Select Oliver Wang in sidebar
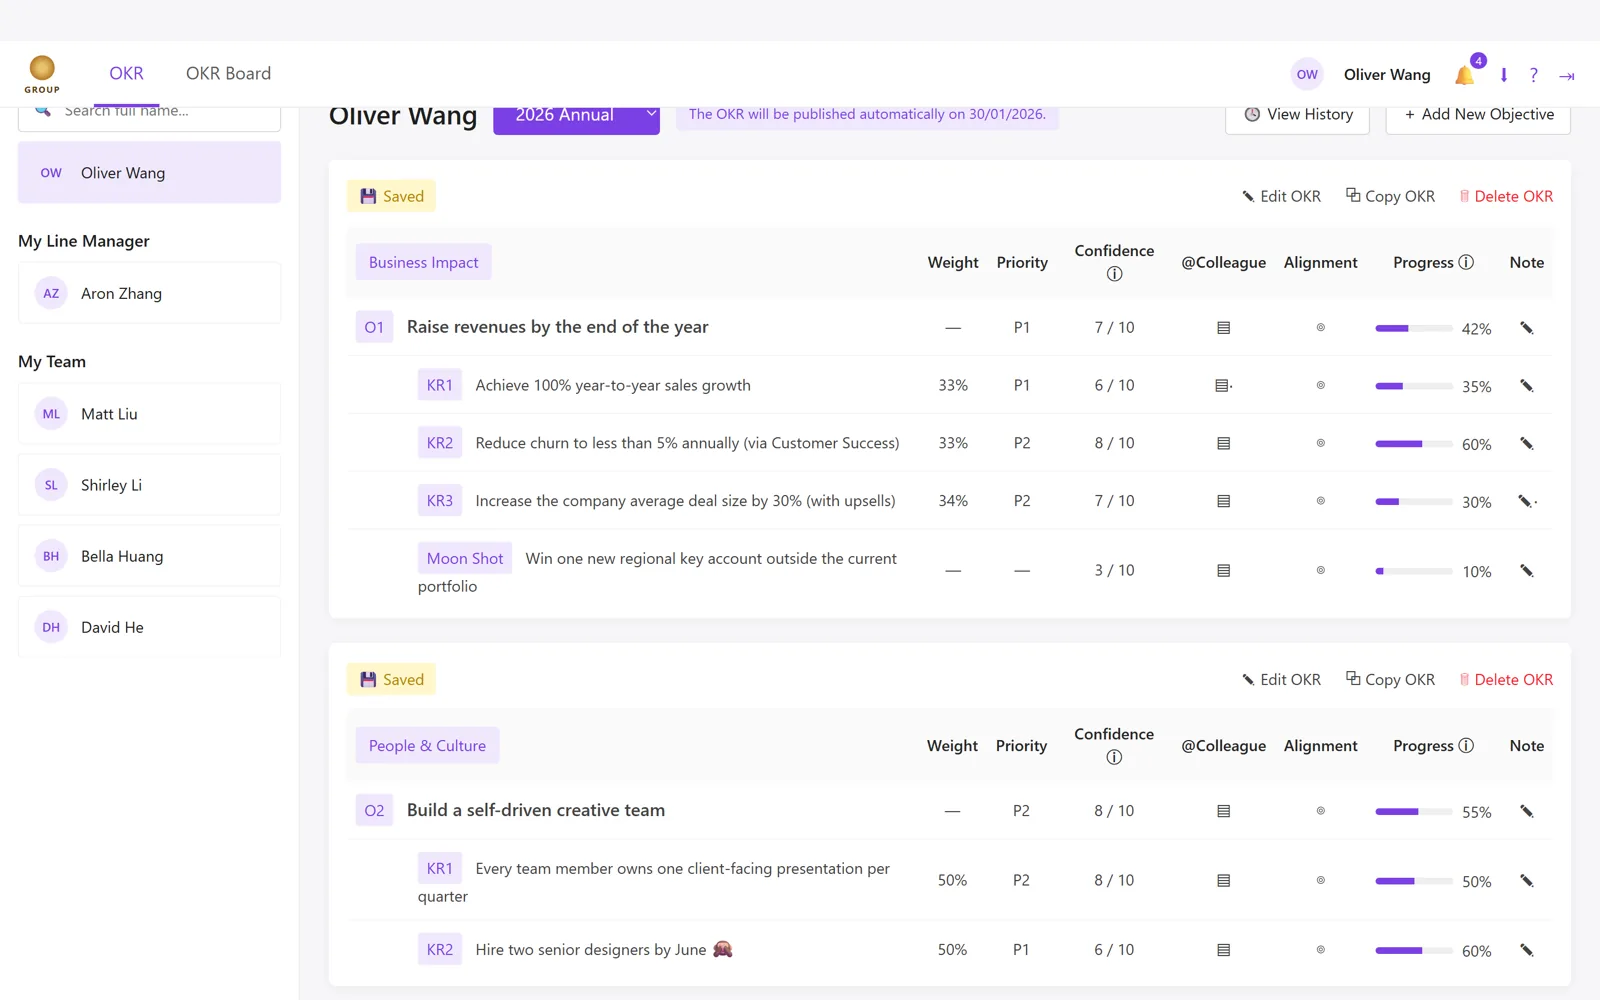 [x=149, y=173]
